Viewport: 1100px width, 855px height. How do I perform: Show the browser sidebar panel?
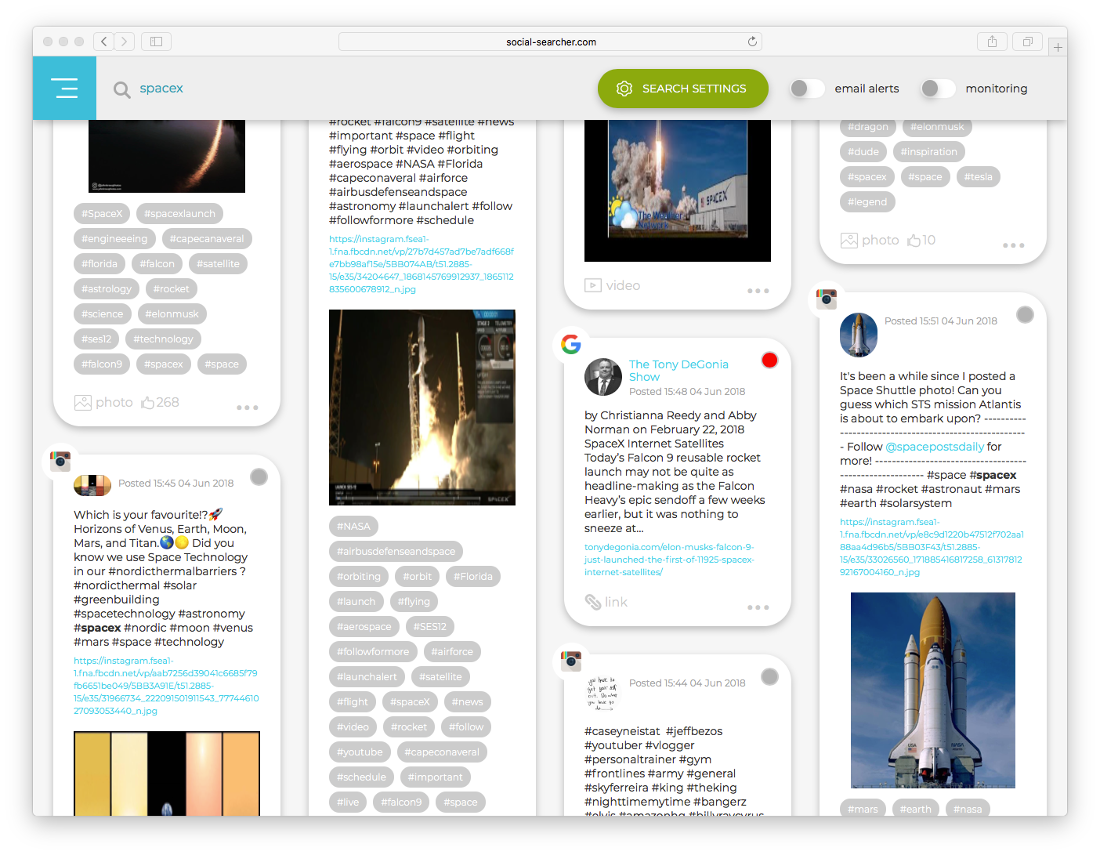[156, 41]
